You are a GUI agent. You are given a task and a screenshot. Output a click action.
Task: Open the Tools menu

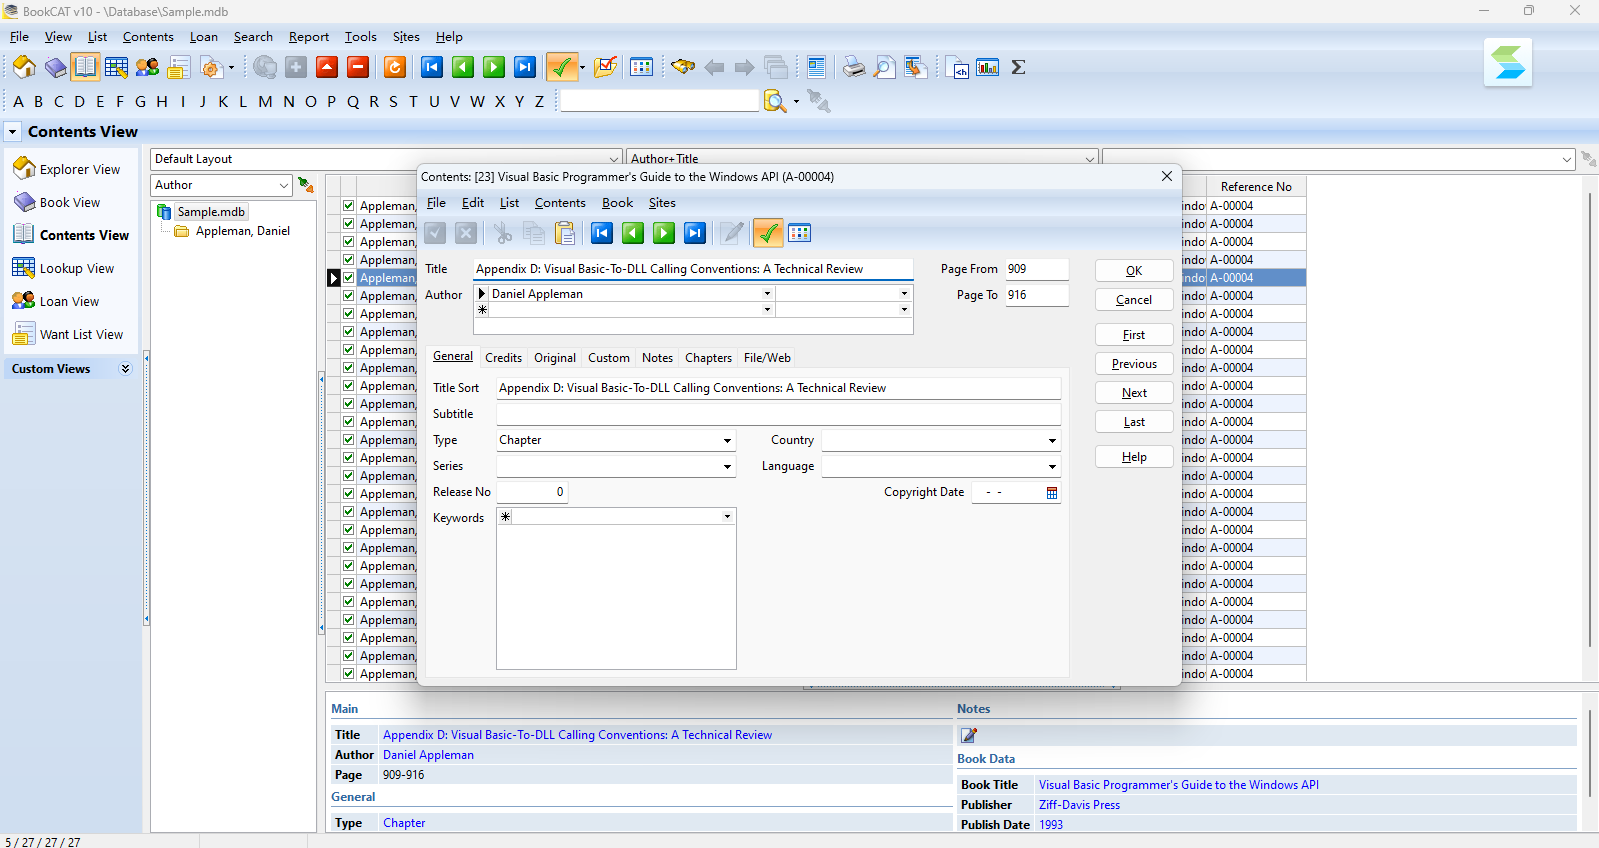(361, 37)
